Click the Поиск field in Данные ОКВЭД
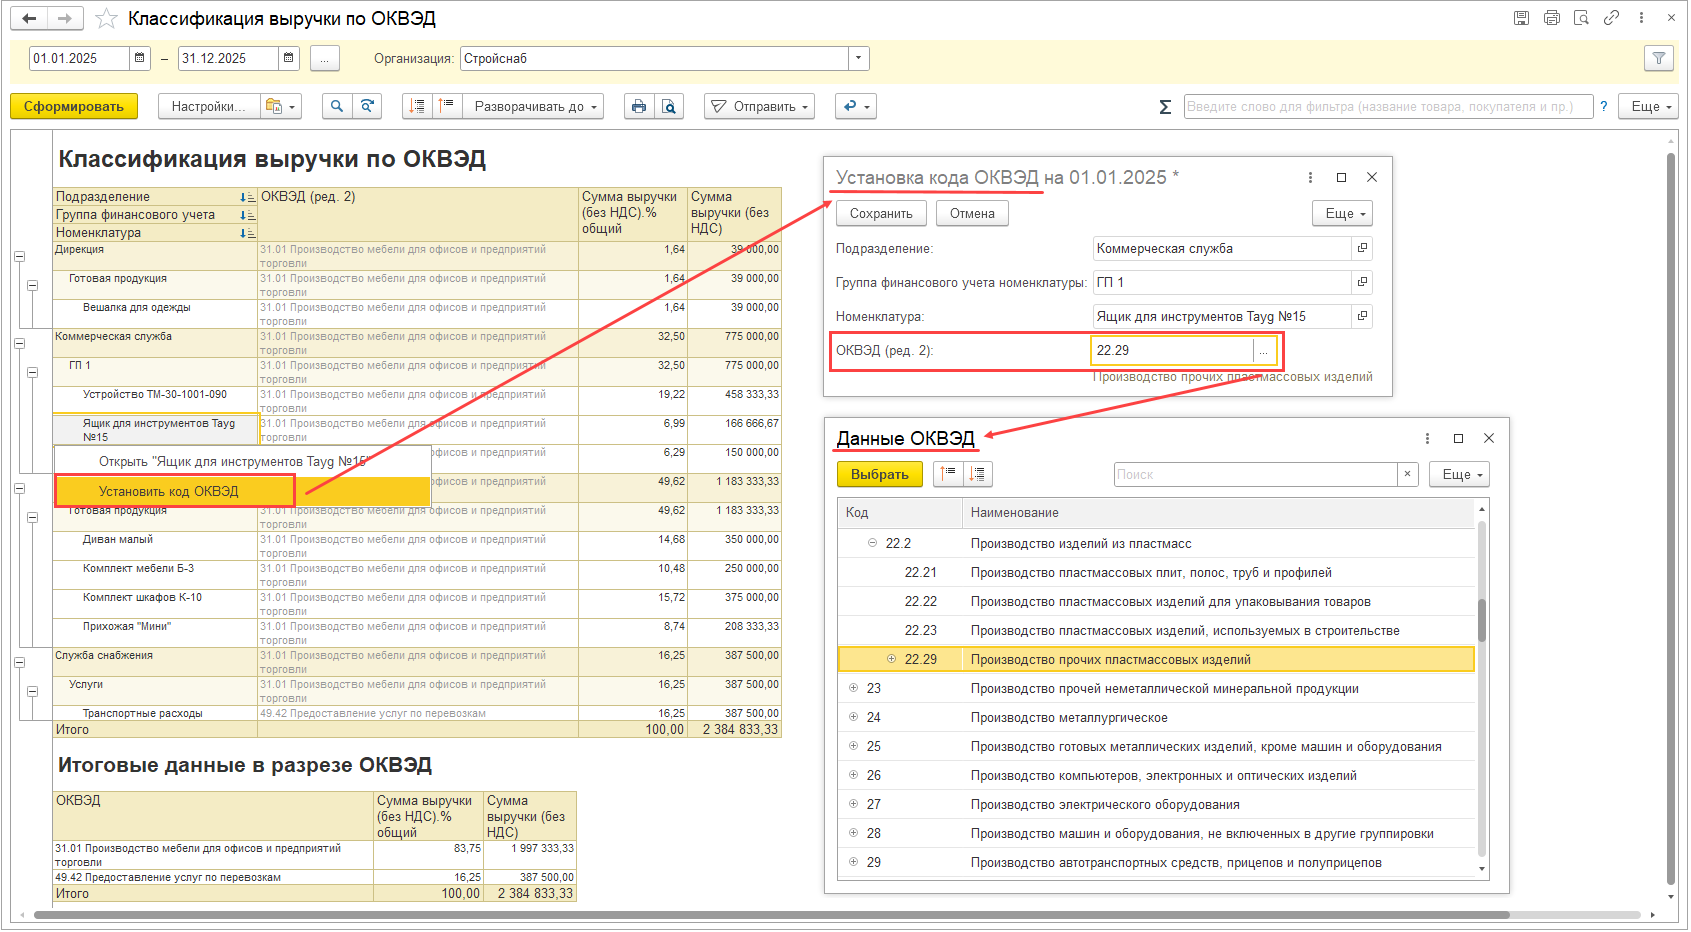Image resolution: width=1691 pixels, height=932 pixels. coord(1255,474)
